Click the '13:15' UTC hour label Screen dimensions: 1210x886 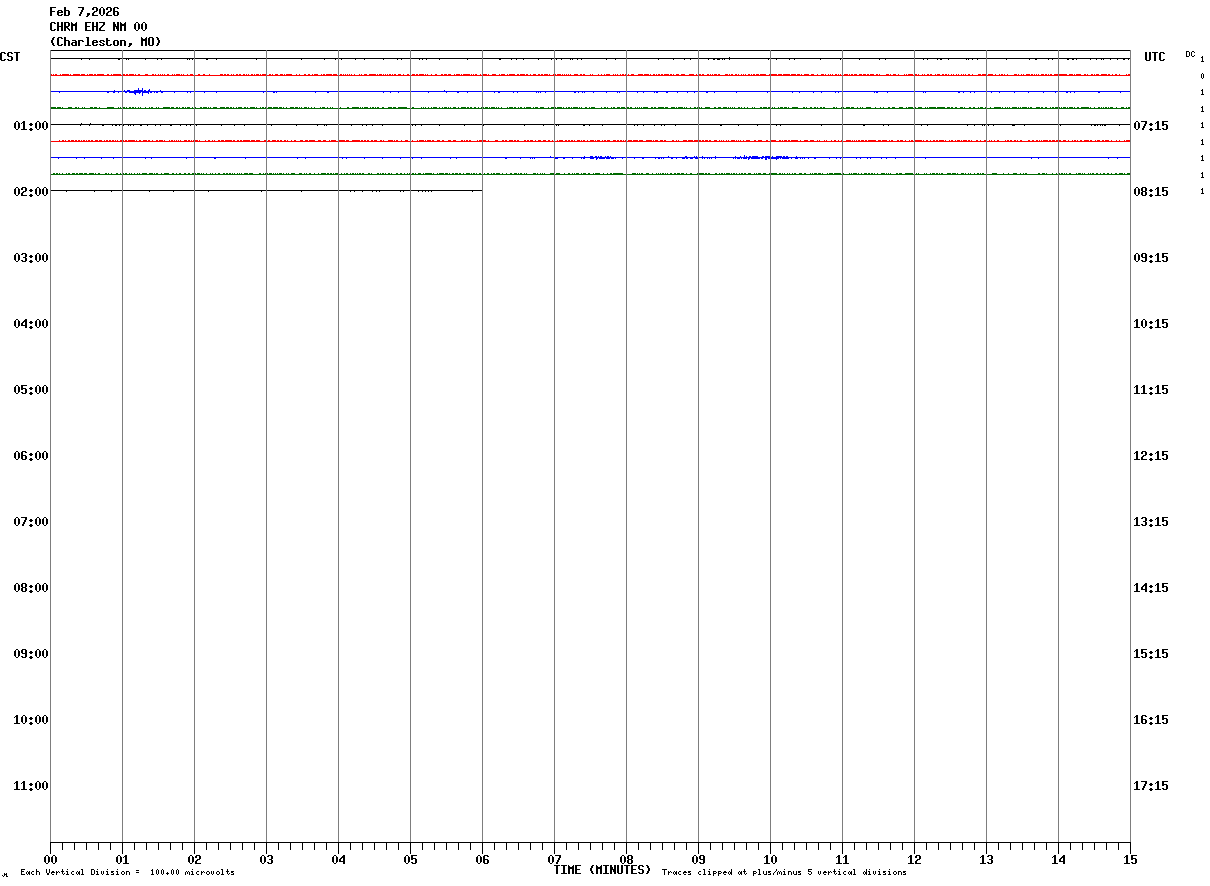(1151, 521)
